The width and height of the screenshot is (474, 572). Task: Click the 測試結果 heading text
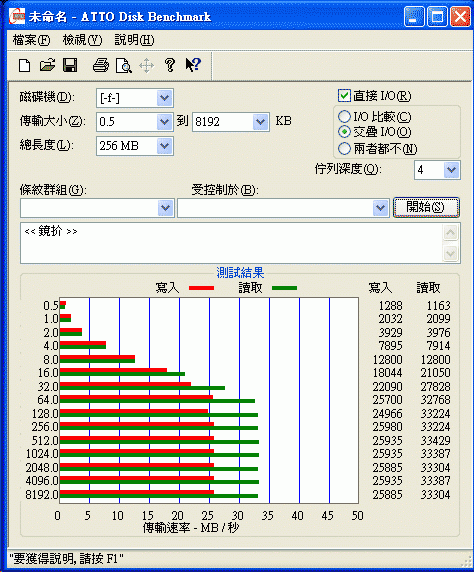coord(240,273)
